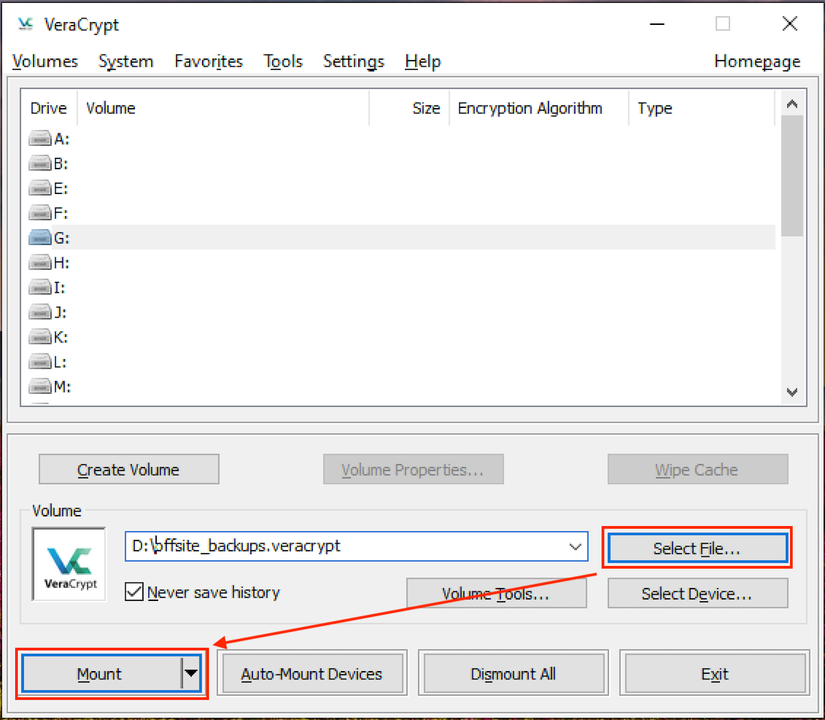Expand the Mount button dropdown arrow
This screenshot has height=720, width=825.
pos(190,673)
